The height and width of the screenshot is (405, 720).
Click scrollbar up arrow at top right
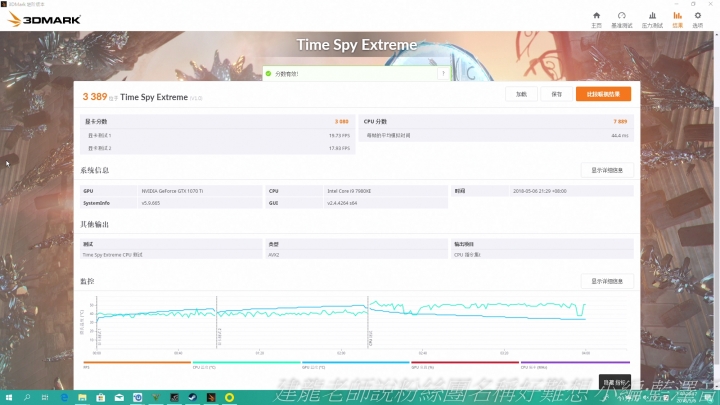[x=717, y=34]
